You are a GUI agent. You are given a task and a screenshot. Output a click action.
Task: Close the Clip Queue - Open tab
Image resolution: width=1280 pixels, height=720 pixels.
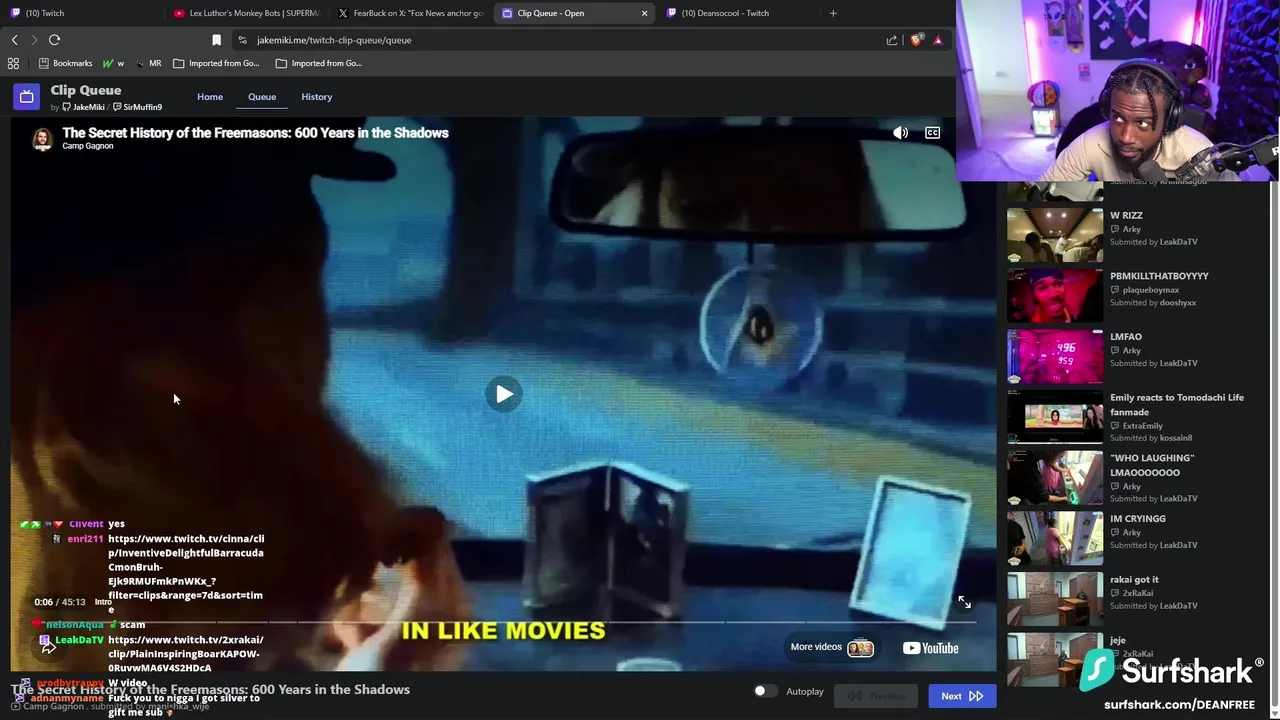tap(644, 13)
